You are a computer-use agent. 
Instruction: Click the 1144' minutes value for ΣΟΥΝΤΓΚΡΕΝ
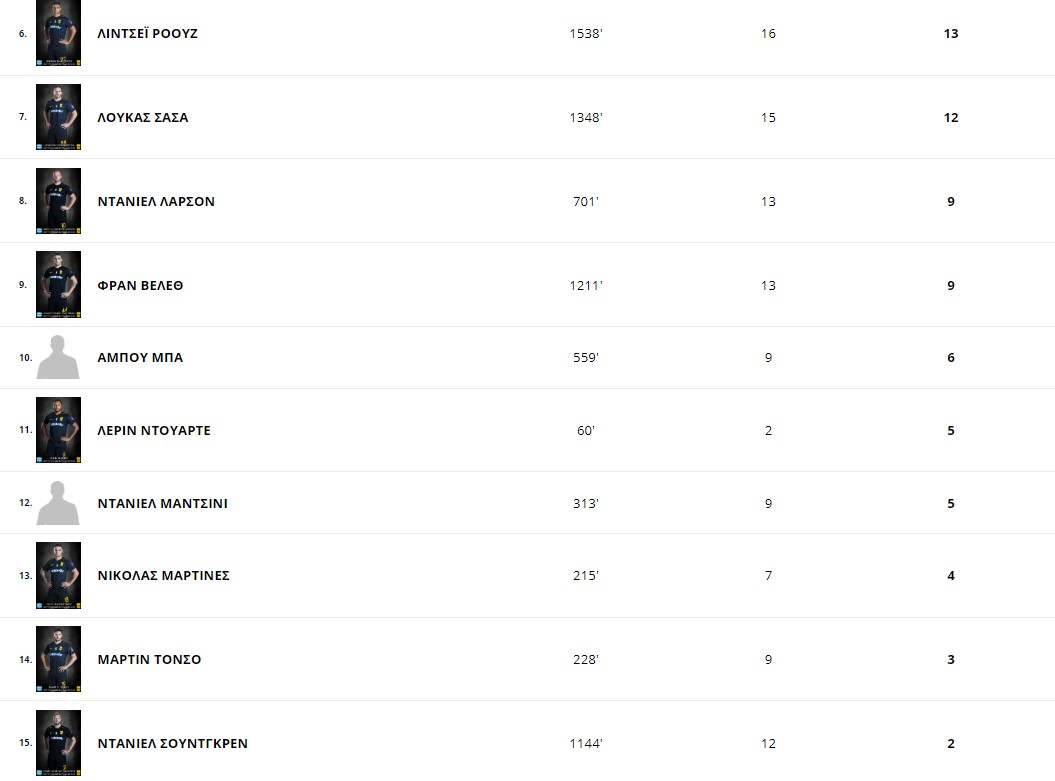point(586,743)
